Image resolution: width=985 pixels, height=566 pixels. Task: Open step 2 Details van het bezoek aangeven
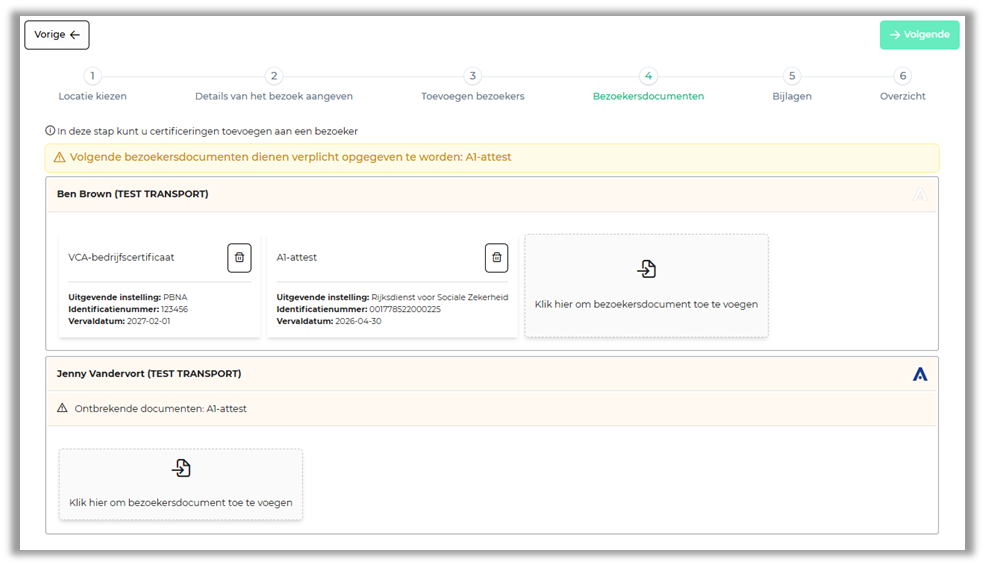pos(274,77)
